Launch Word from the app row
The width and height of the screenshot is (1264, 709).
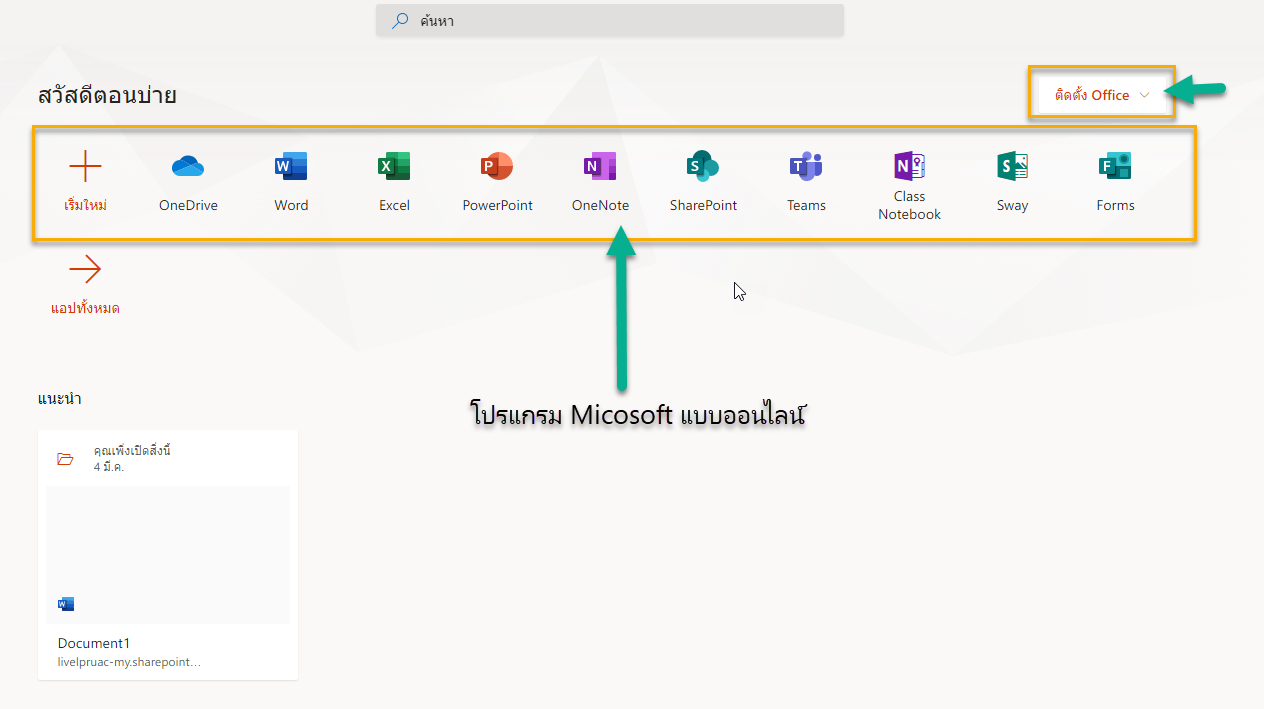(291, 166)
